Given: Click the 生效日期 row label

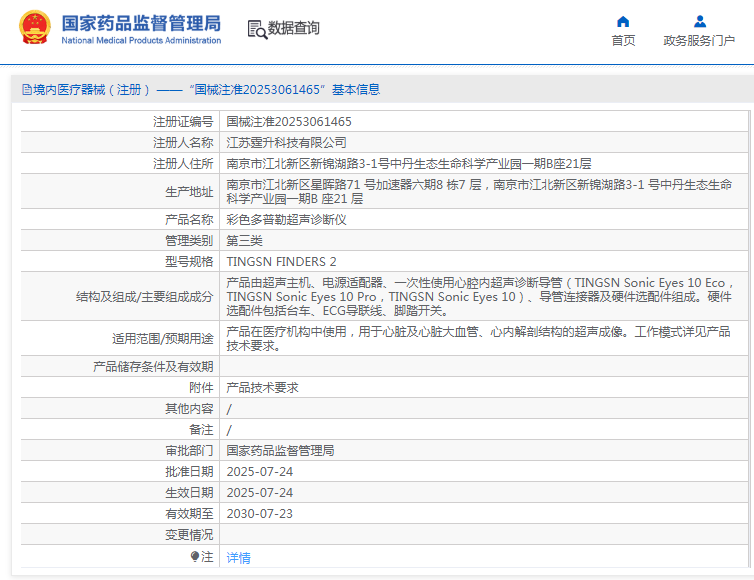Looking at the screenshot, I should pos(189,493).
